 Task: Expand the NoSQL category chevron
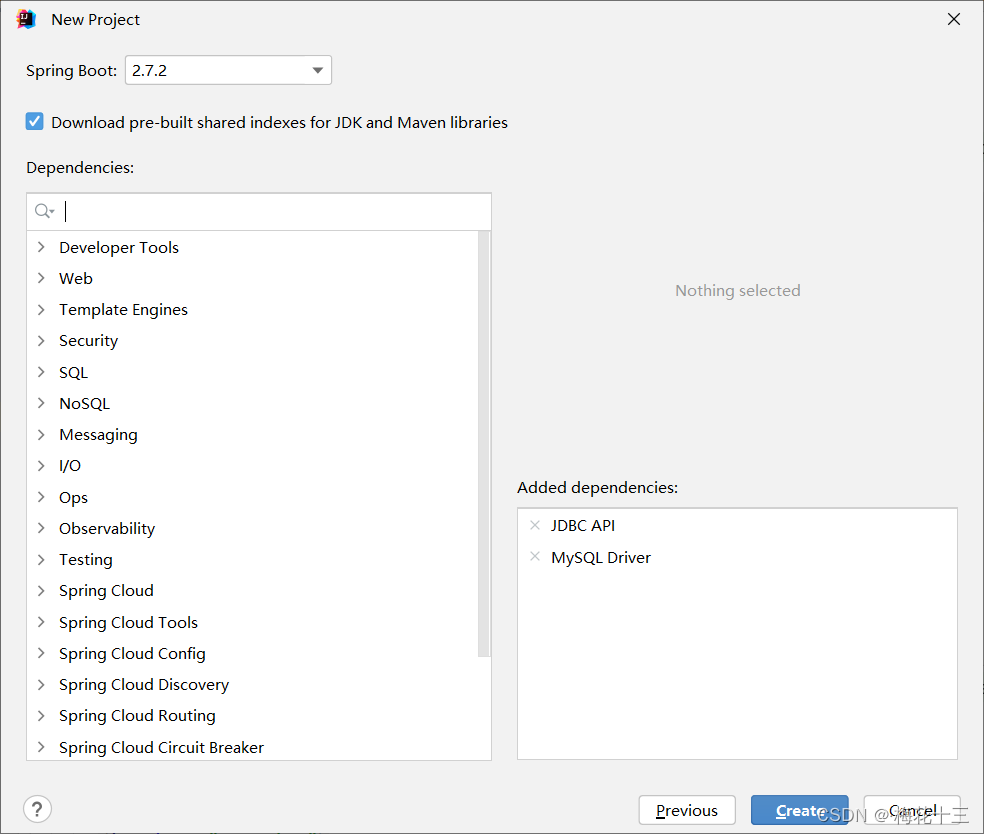41,403
